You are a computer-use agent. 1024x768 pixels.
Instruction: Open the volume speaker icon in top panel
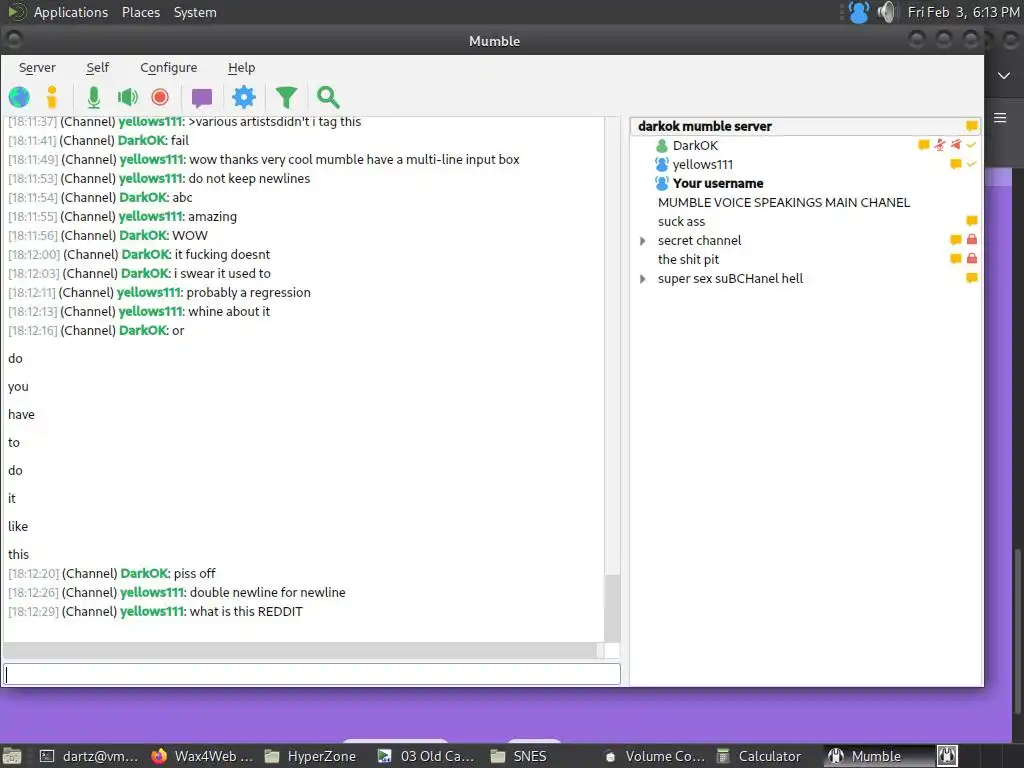click(x=887, y=12)
